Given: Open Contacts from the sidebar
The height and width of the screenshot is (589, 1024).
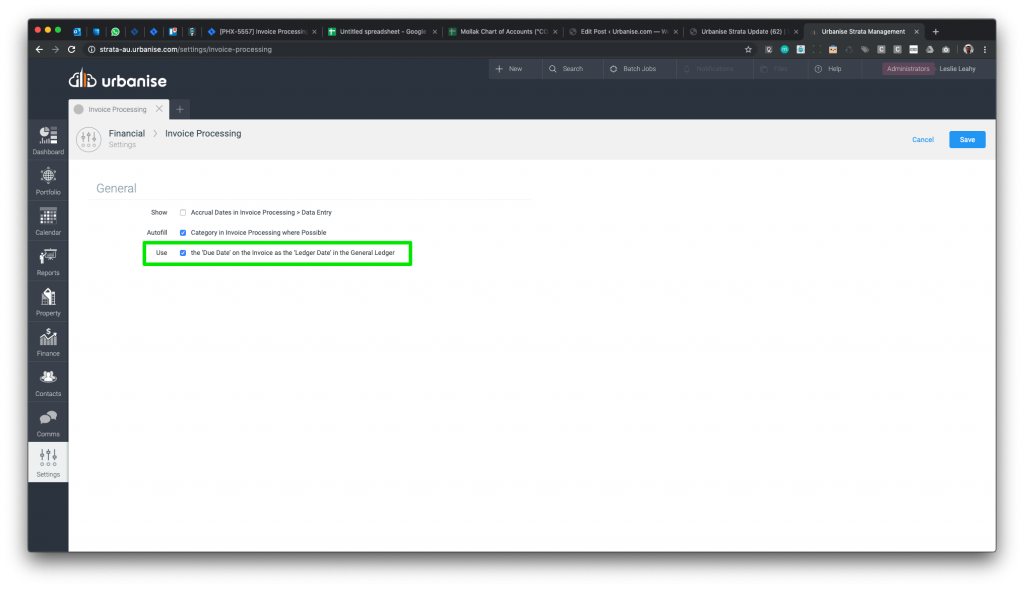Looking at the screenshot, I should click(x=48, y=381).
